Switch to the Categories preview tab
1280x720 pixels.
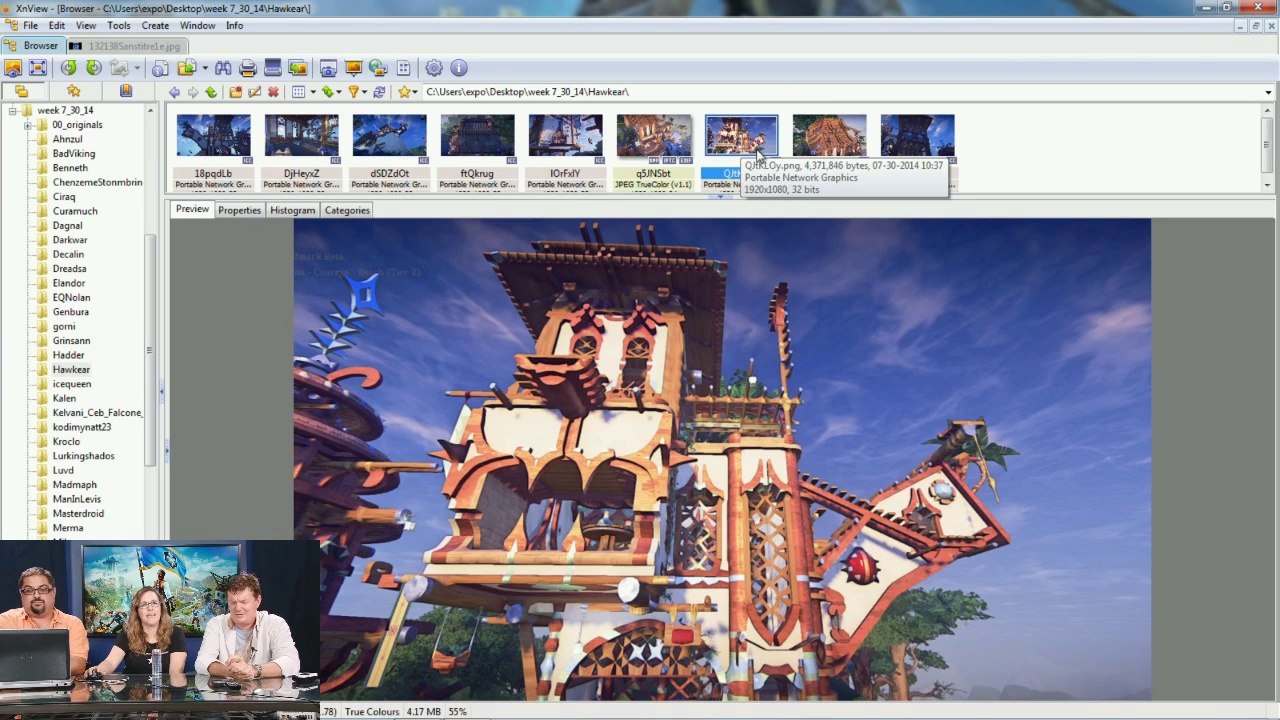point(347,210)
